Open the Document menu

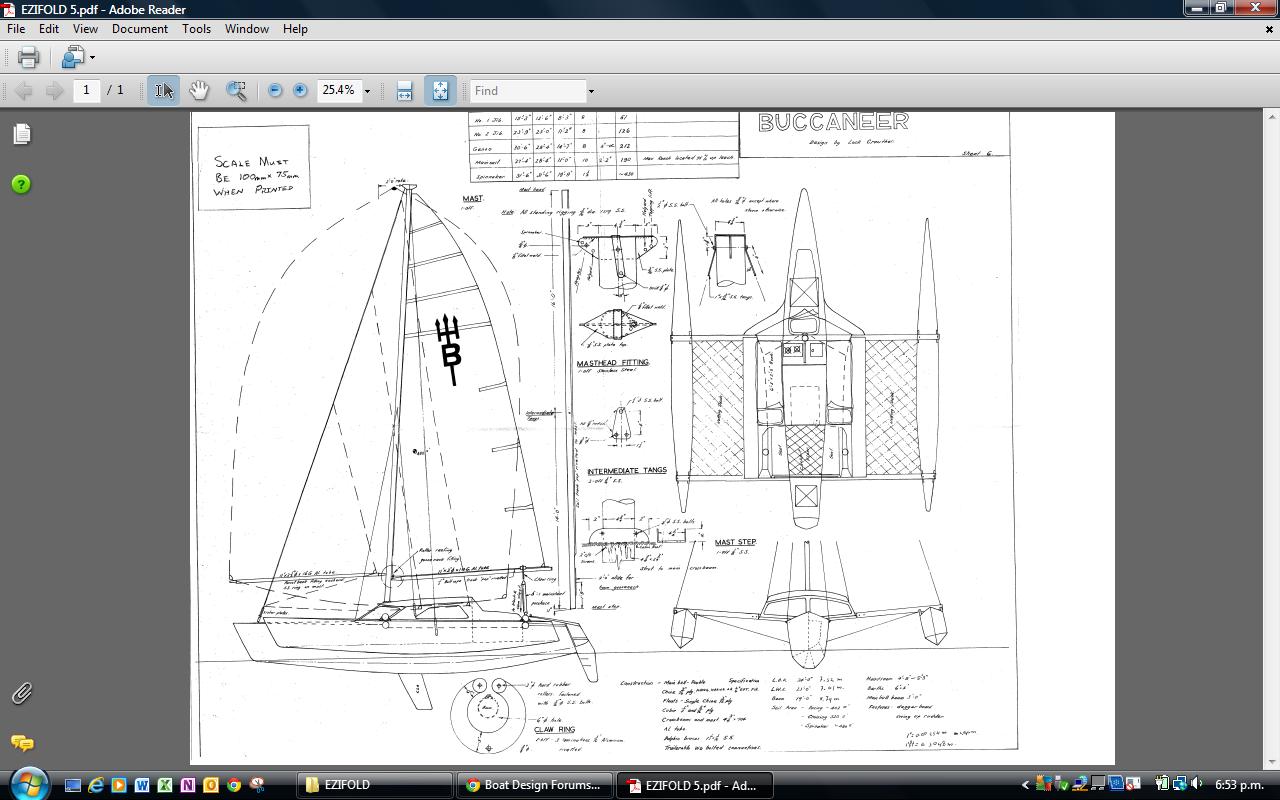coord(139,29)
